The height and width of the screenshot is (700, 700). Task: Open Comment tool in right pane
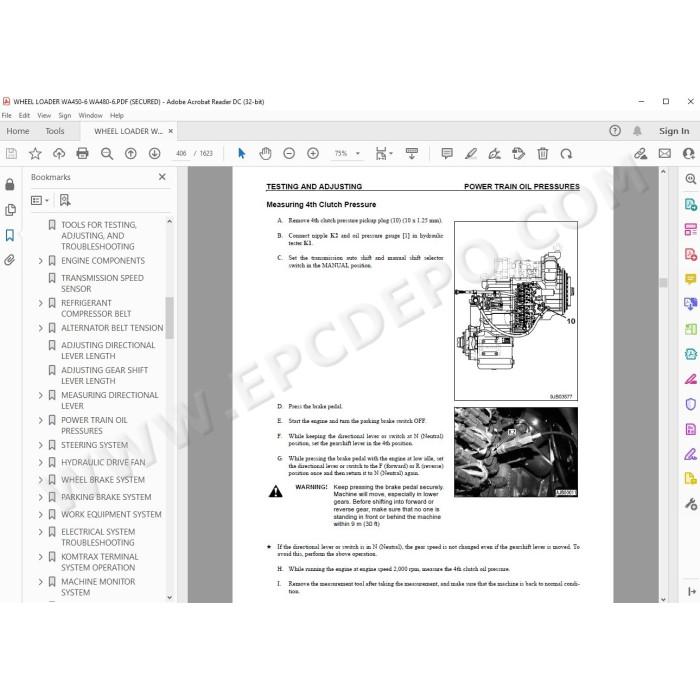pos(691,279)
